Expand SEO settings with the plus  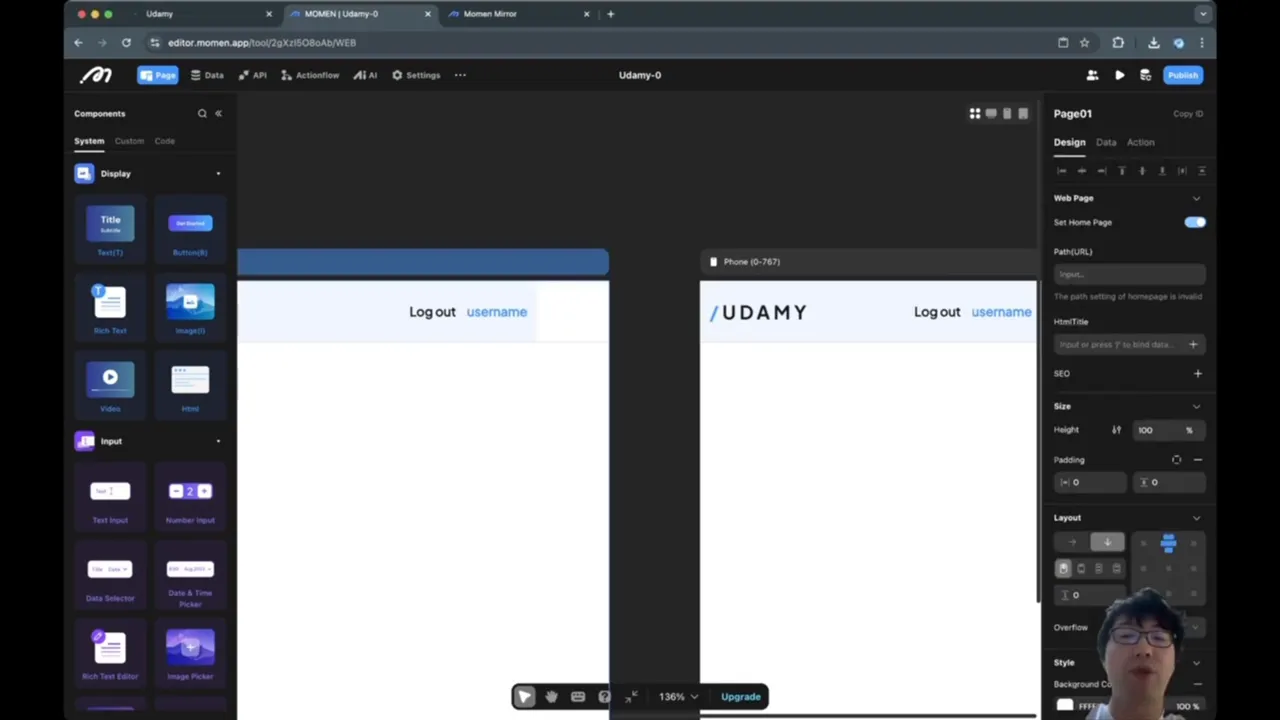tap(1197, 373)
